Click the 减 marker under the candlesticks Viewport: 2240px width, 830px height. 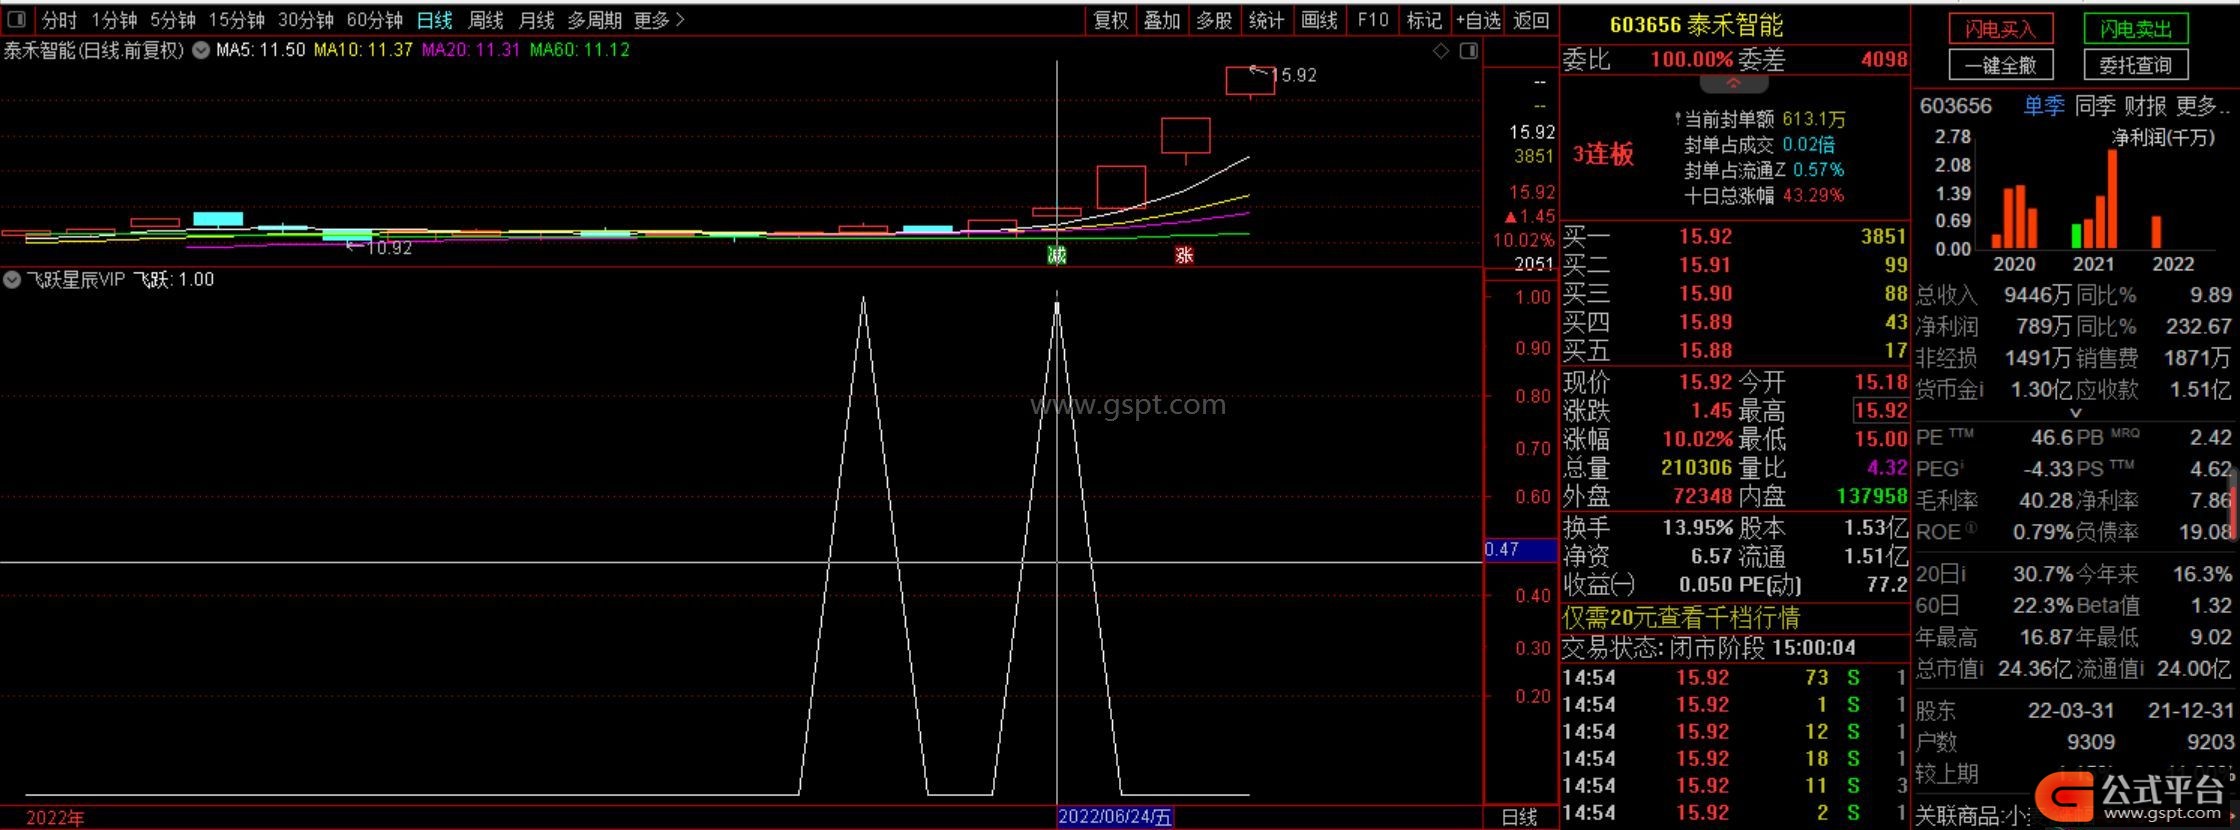(x=1057, y=255)
